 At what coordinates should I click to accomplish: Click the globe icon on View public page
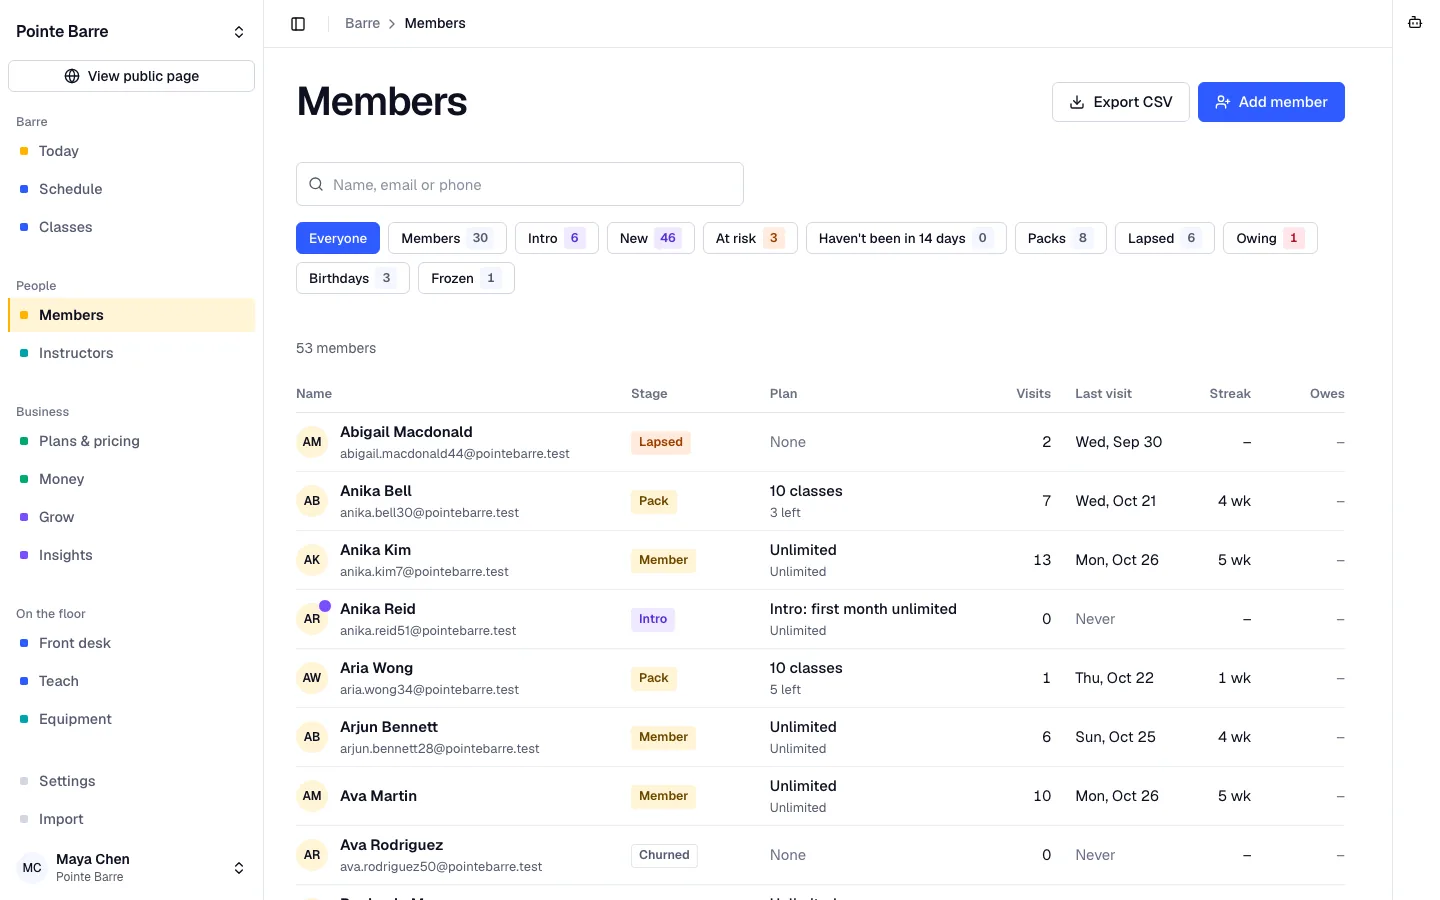pos(72,76)
